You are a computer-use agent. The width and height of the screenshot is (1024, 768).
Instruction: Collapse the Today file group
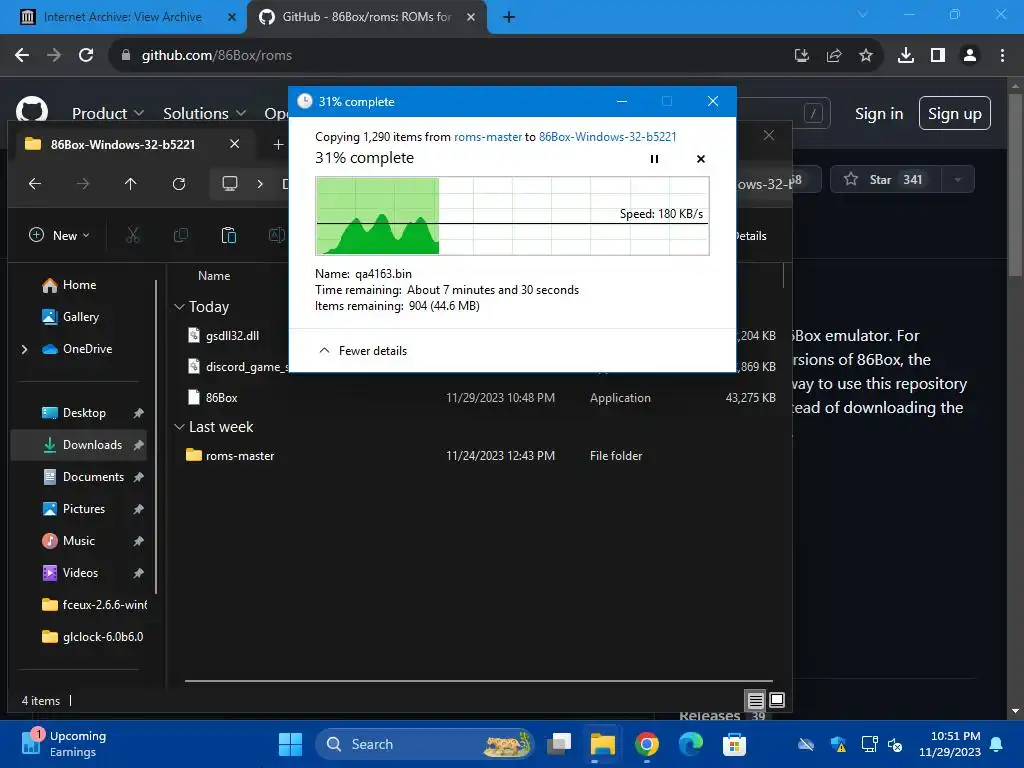pos(179,307)
